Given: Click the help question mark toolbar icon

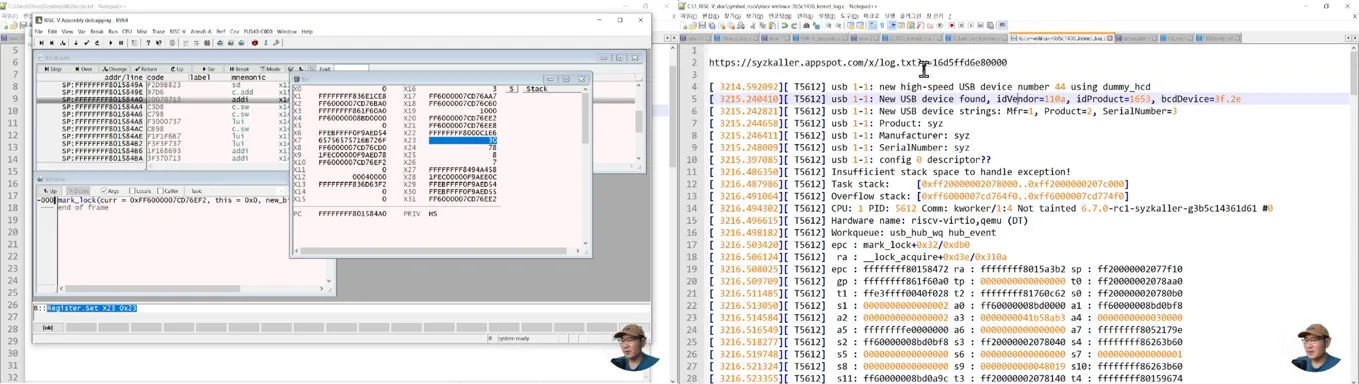Looking at the screenshot, I should pos(148,43).
